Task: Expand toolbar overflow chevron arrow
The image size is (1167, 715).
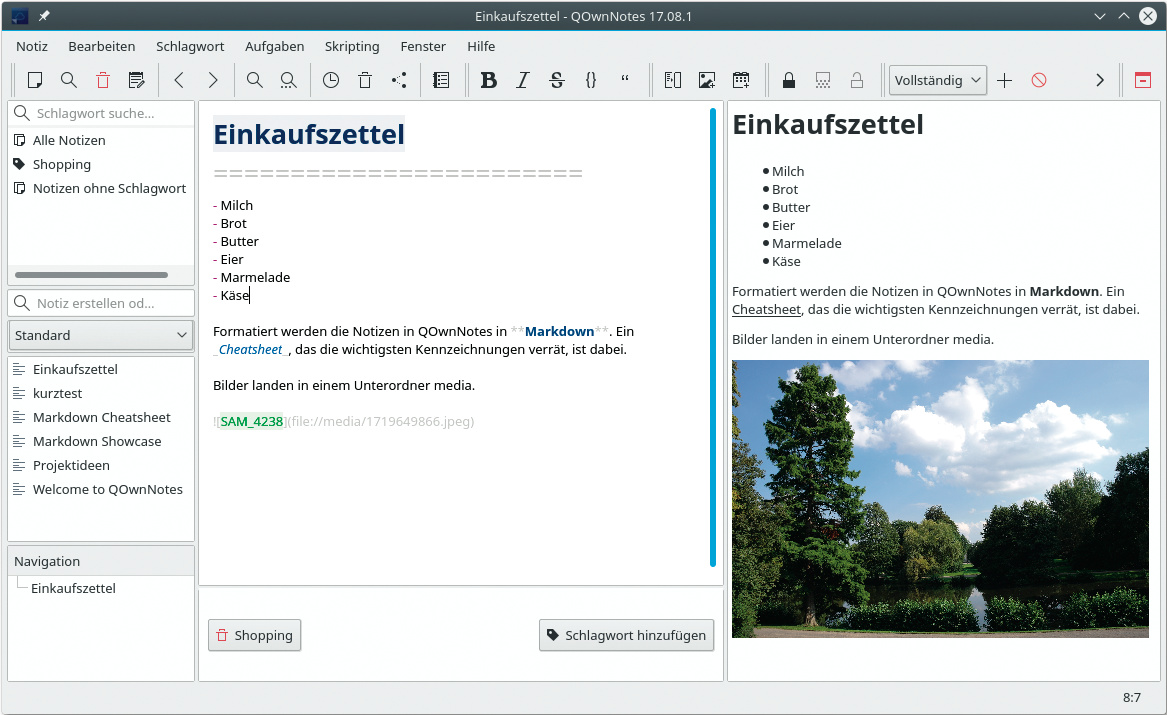Action: coord(1100,80)
